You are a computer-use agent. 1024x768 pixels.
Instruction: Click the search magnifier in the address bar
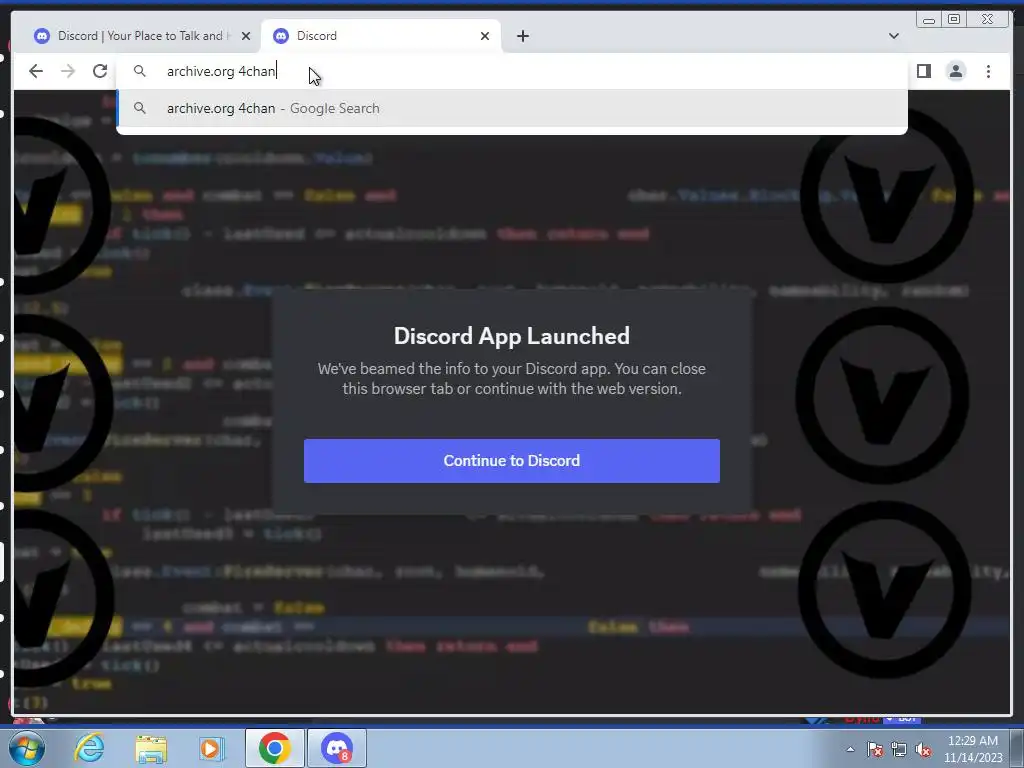140,71
